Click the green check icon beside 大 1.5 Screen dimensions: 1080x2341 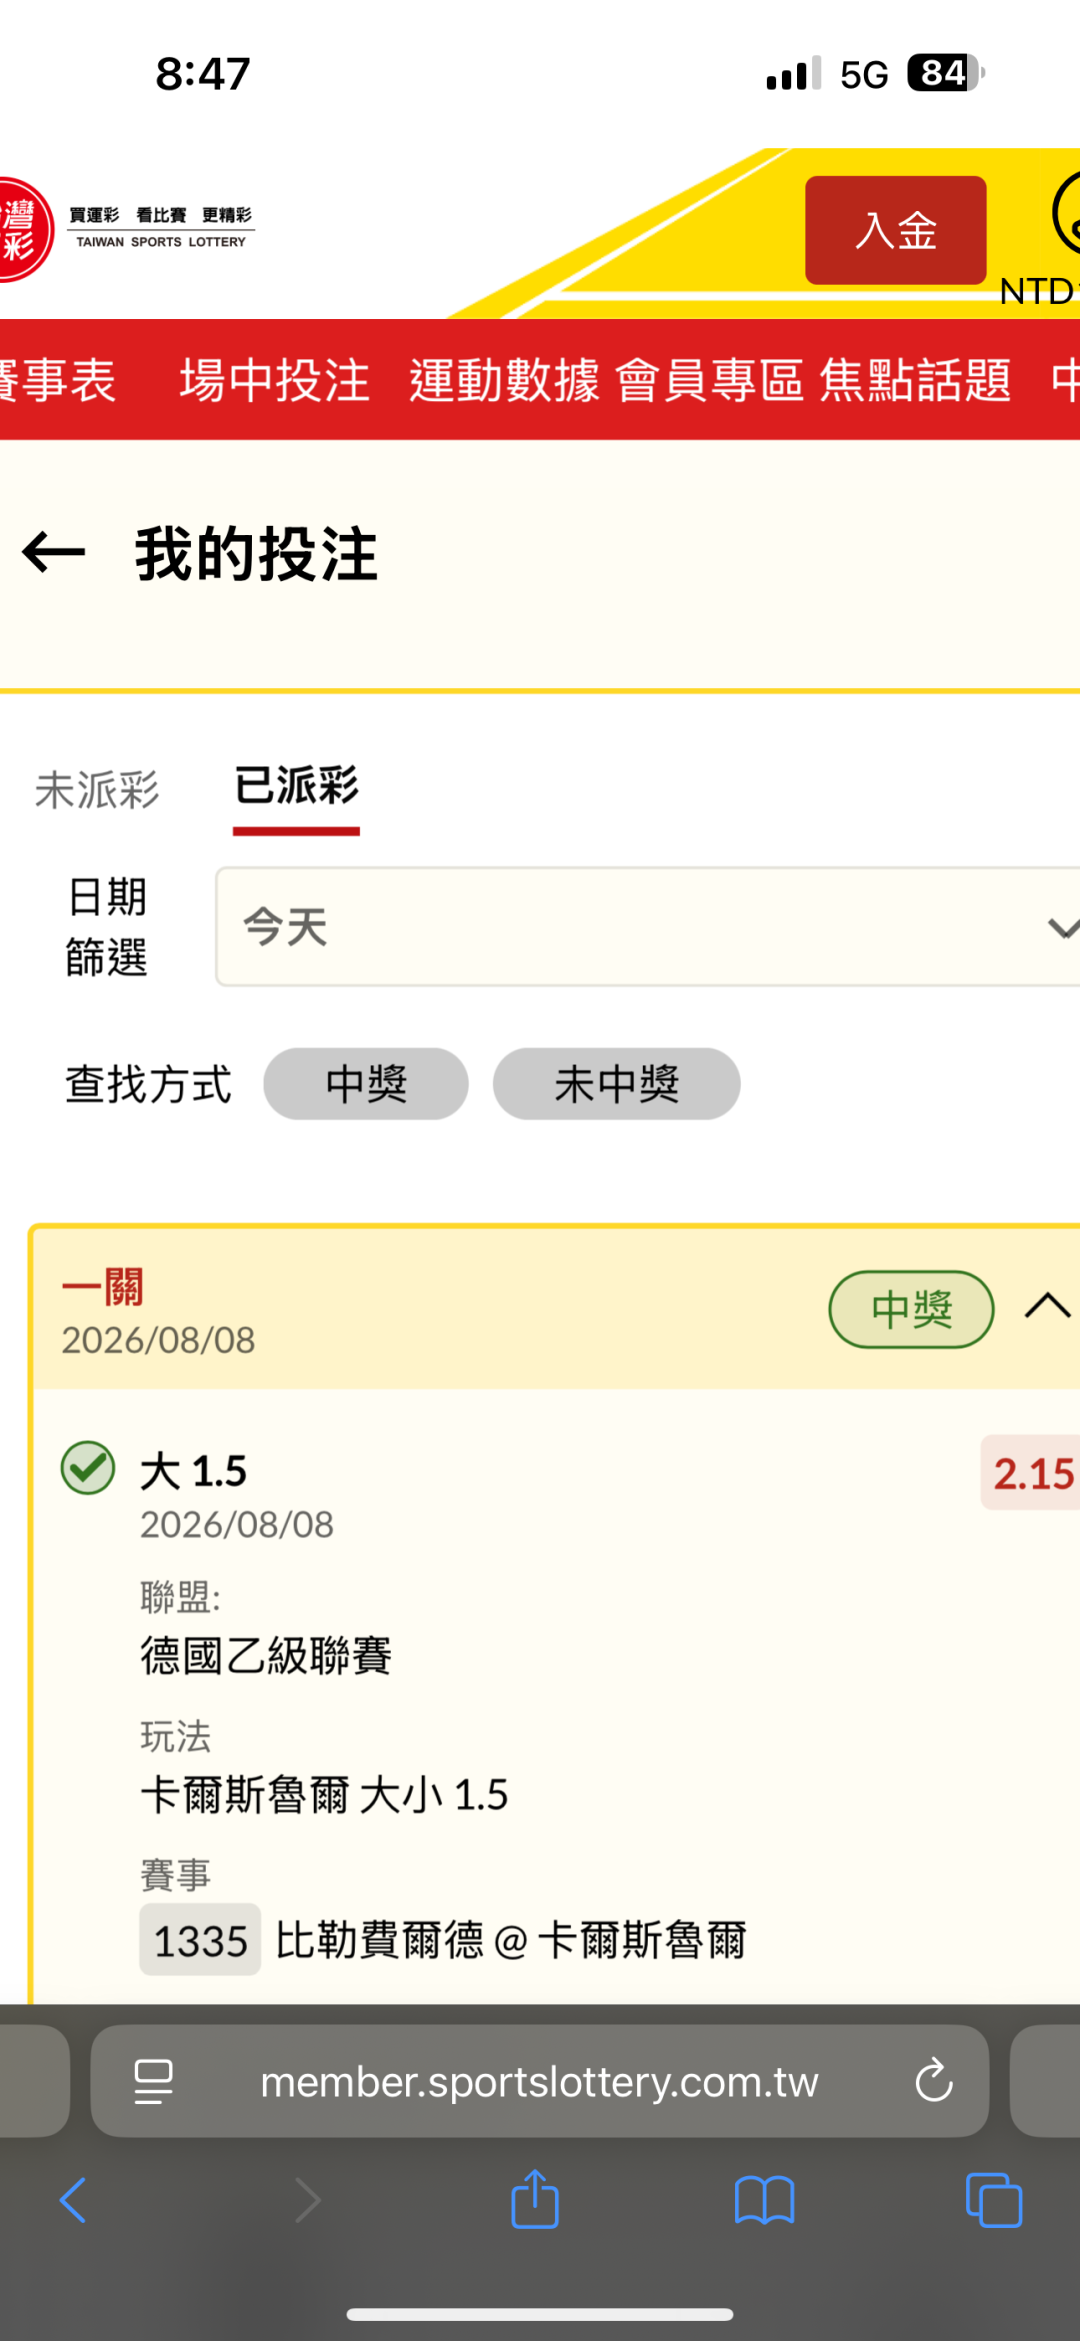pyautogui.click(x=88, y=1468)
